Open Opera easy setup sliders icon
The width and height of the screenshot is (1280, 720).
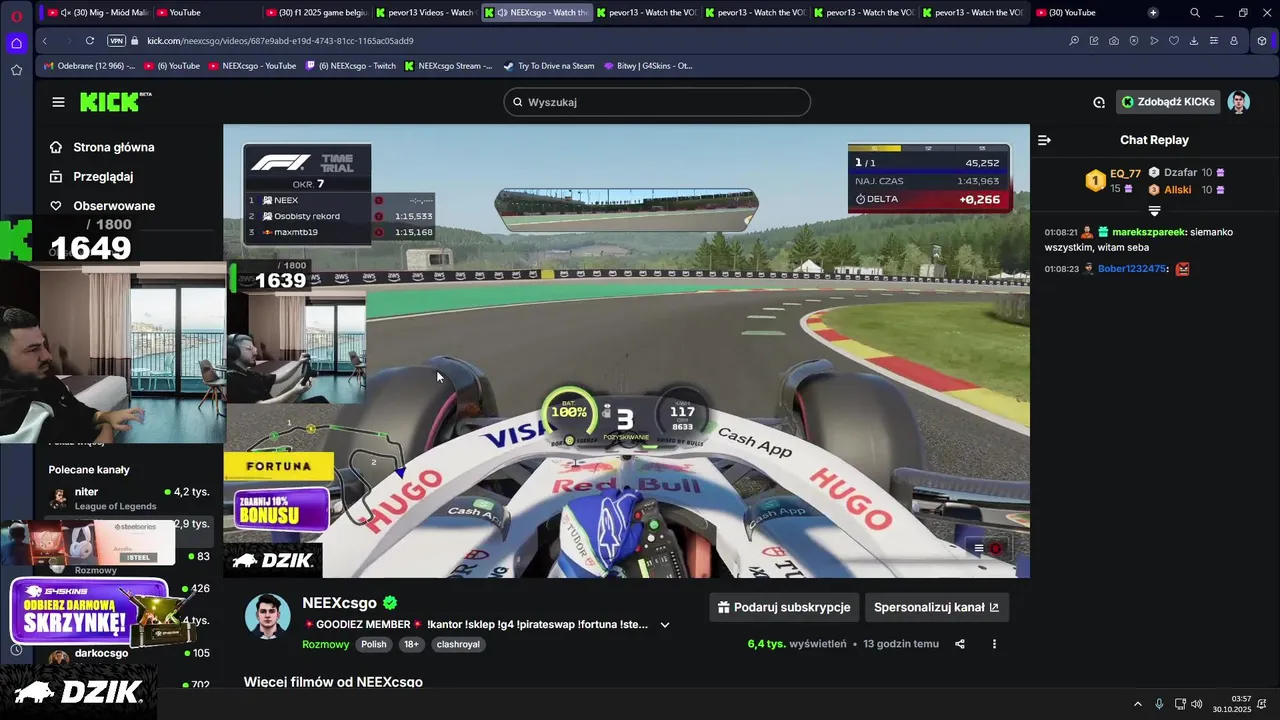(x=1214, y=41)
